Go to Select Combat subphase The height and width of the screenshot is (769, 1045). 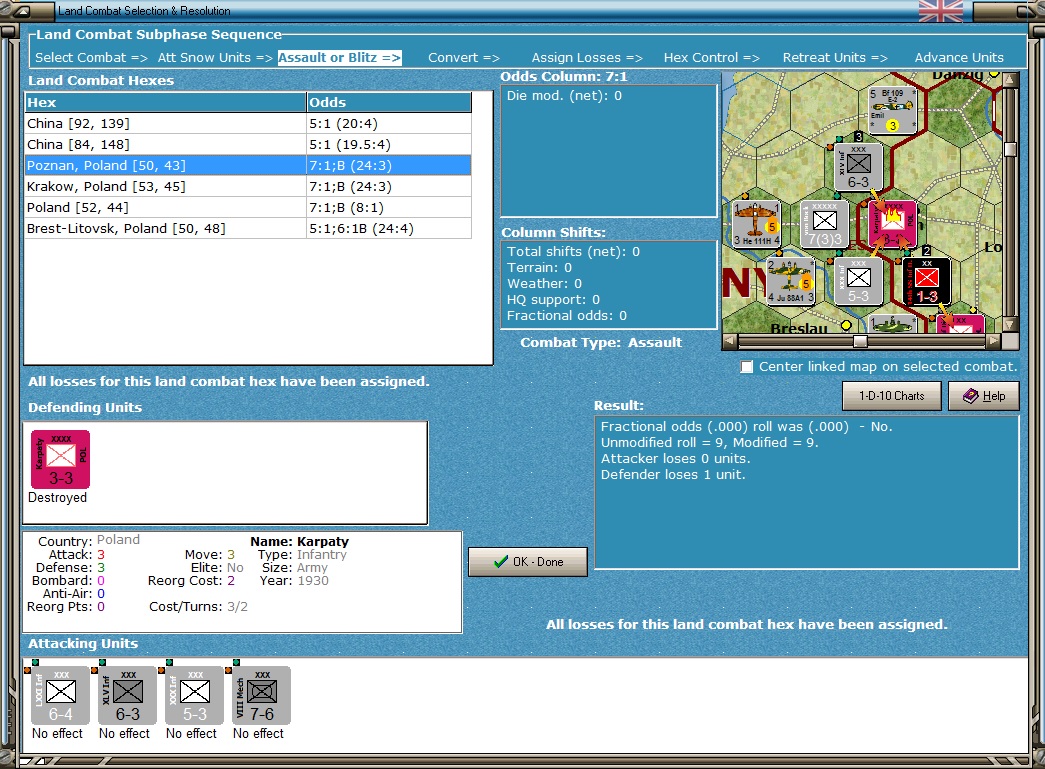pos(91,58)
